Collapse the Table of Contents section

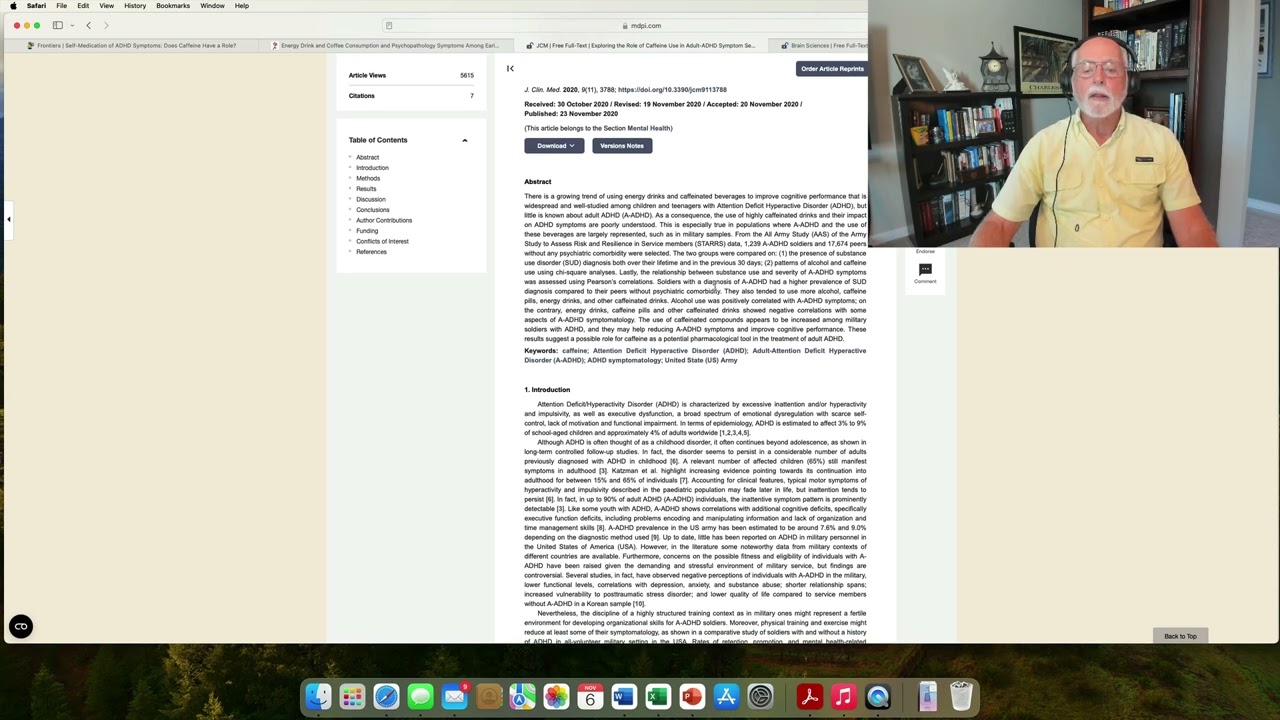click(x=464, y=140)
